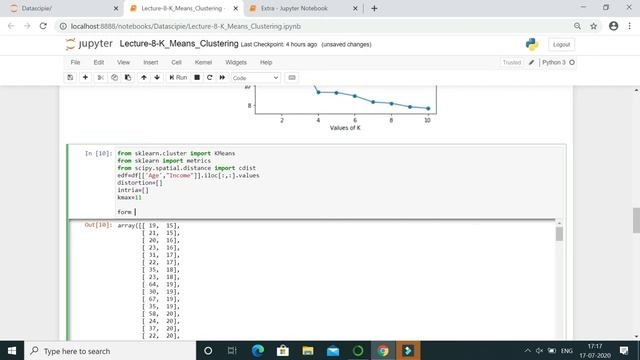
Task: Go forward in browser history
Action: [x=27, y=26]
